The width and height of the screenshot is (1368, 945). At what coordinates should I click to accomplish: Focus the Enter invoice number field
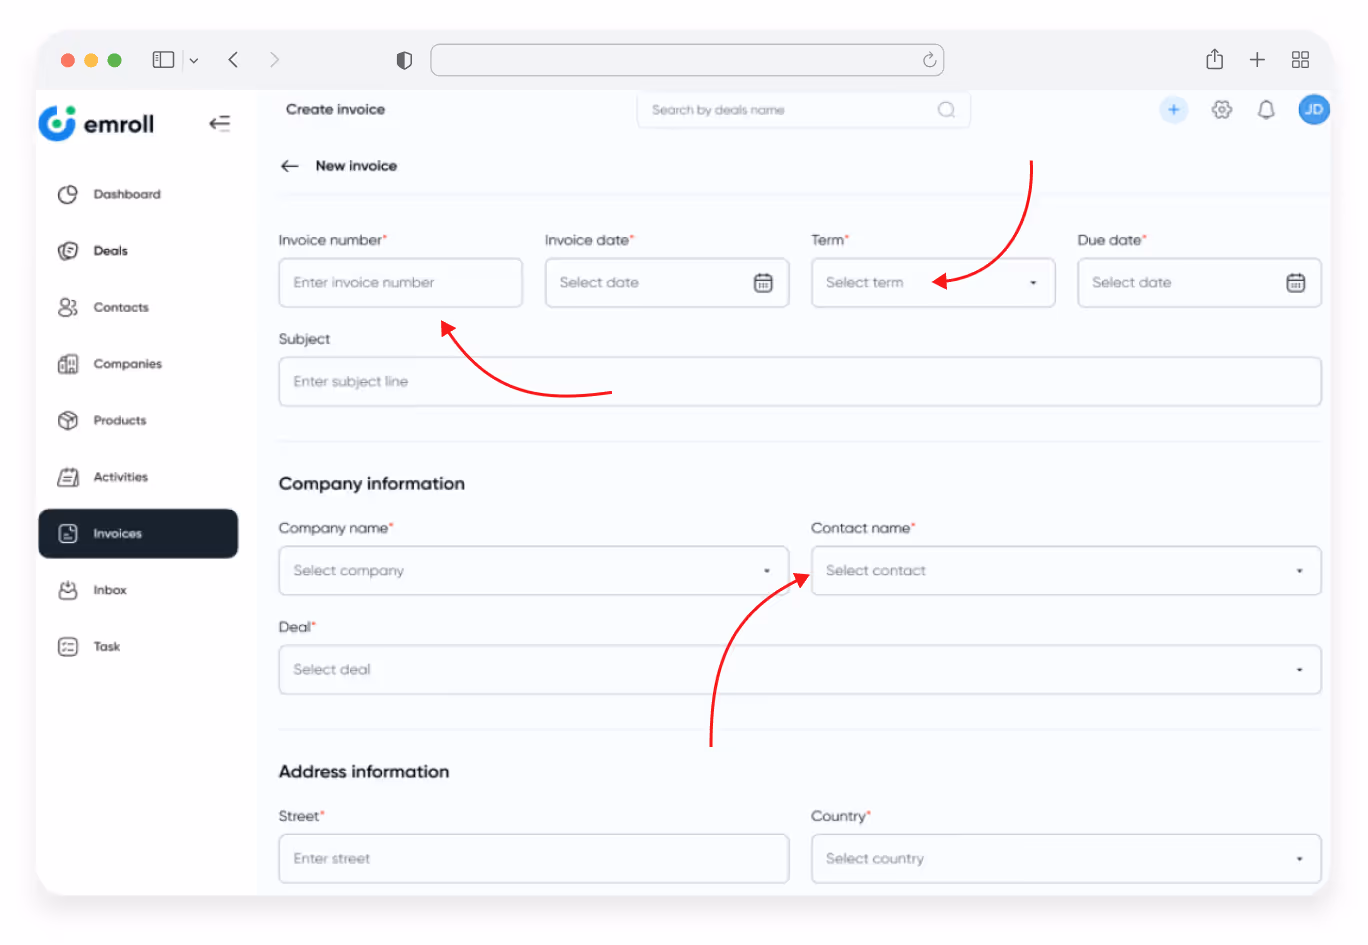pos(400,283)
